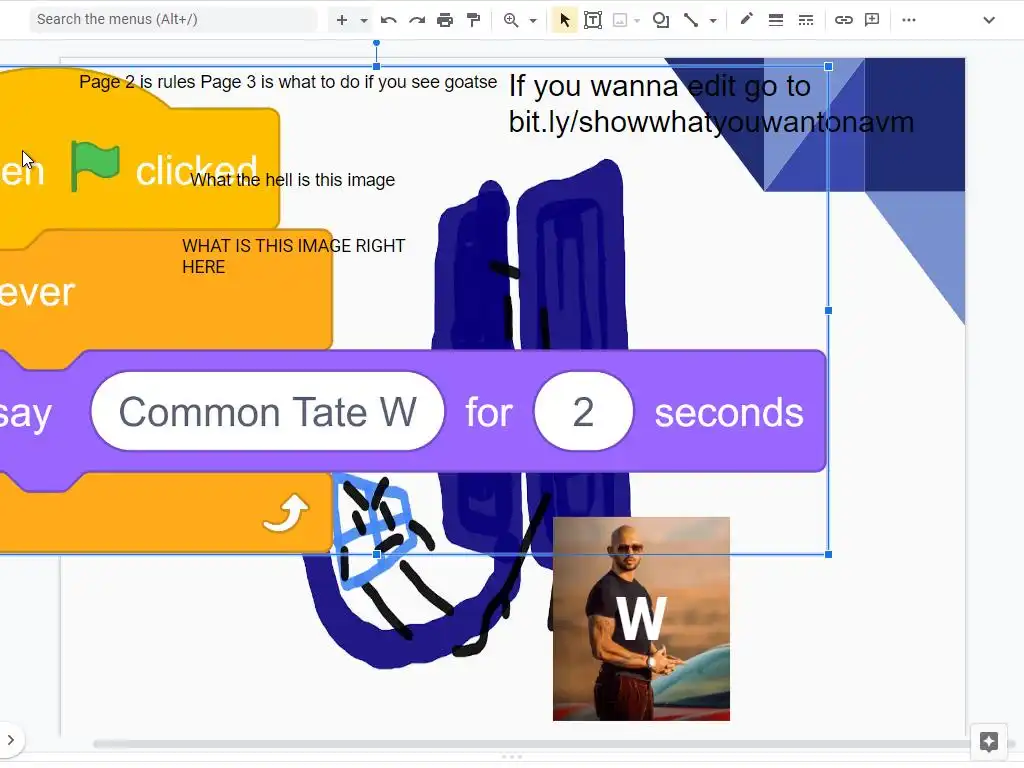Viewport: 1024px width, 768px height.
Task: Click the 'If you wanna edit go to' text
Action: [660, 86]
